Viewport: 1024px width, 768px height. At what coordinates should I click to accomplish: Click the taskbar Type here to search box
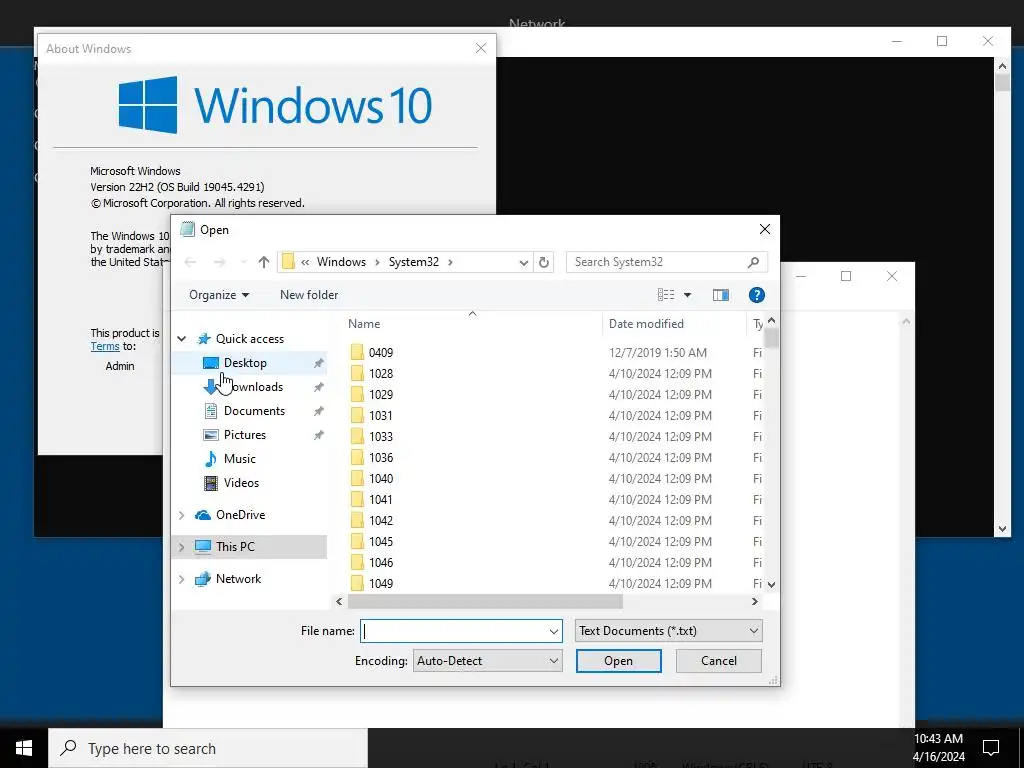pos(208,748)
